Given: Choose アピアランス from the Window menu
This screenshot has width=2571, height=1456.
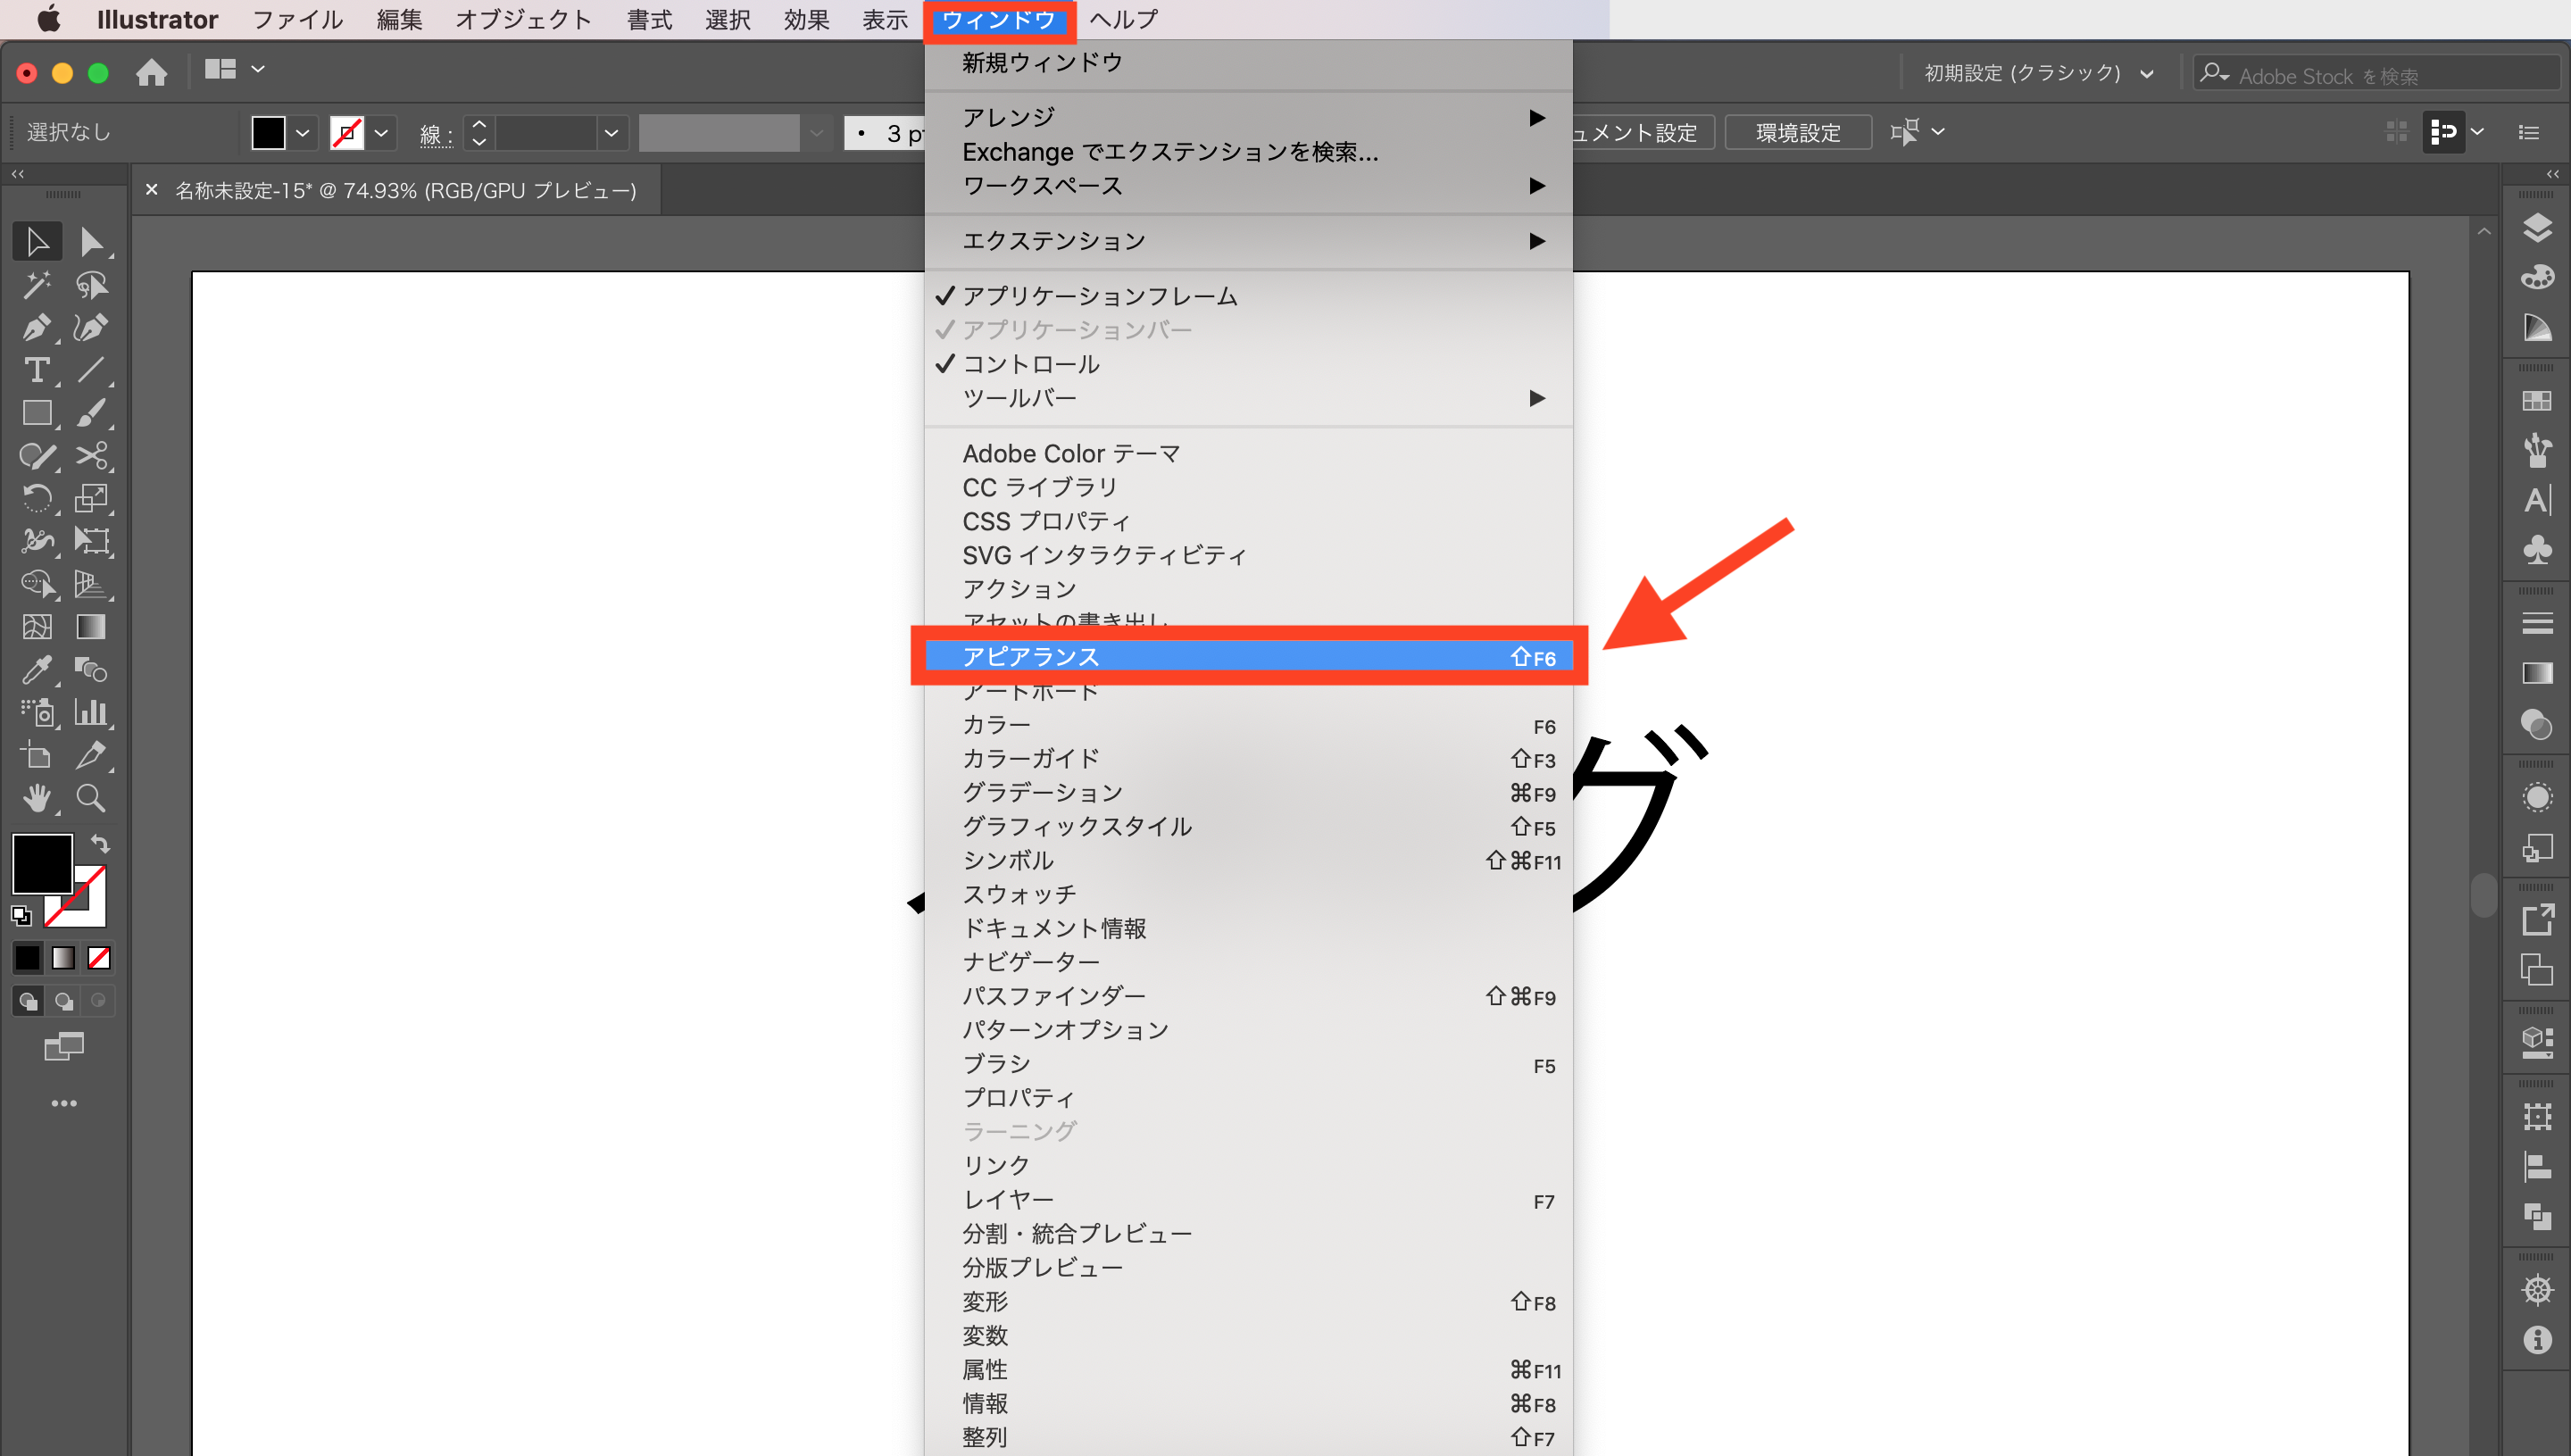Looking at the screenshot, I should coord(1248,657).
